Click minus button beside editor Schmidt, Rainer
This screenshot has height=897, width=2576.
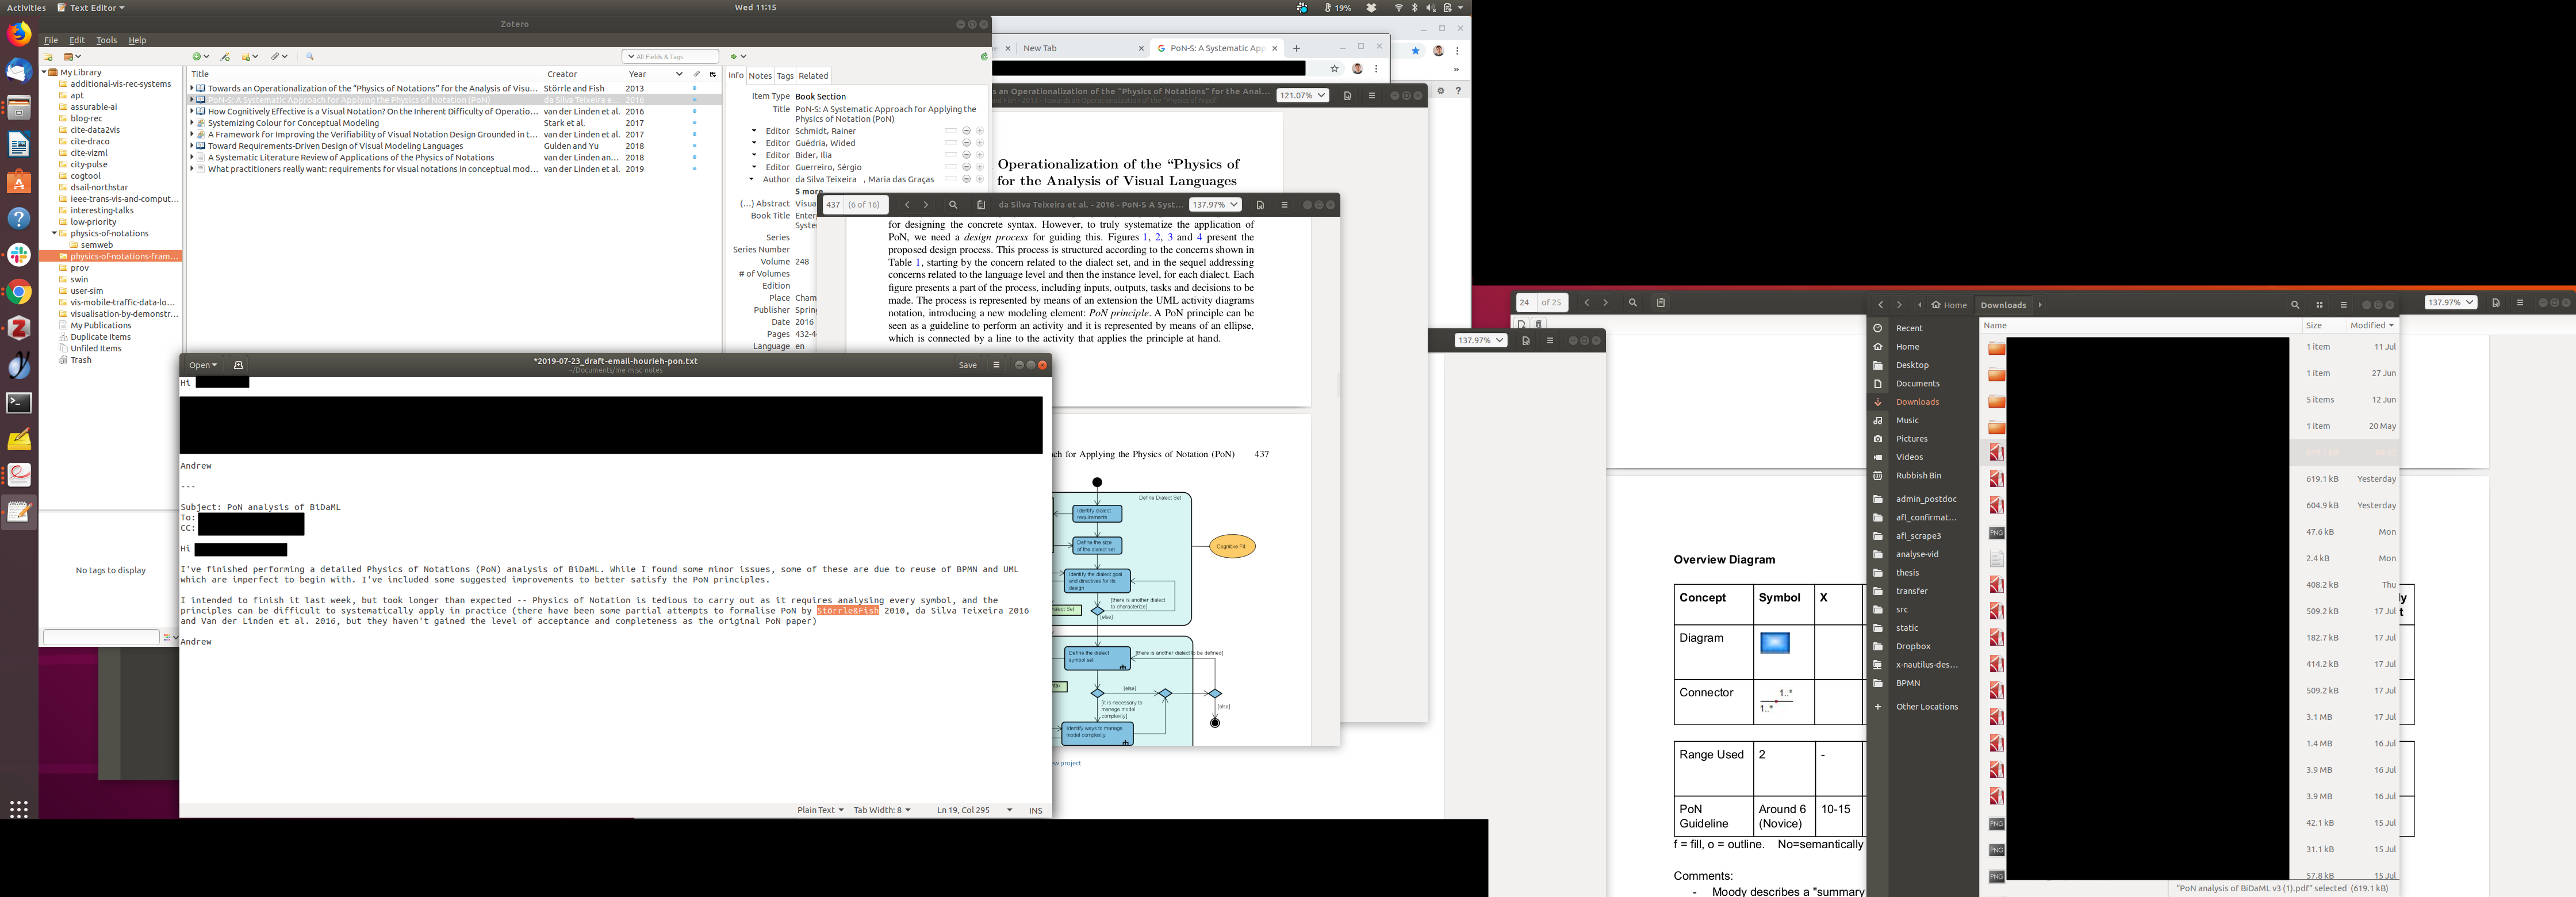tap(966, 131)
